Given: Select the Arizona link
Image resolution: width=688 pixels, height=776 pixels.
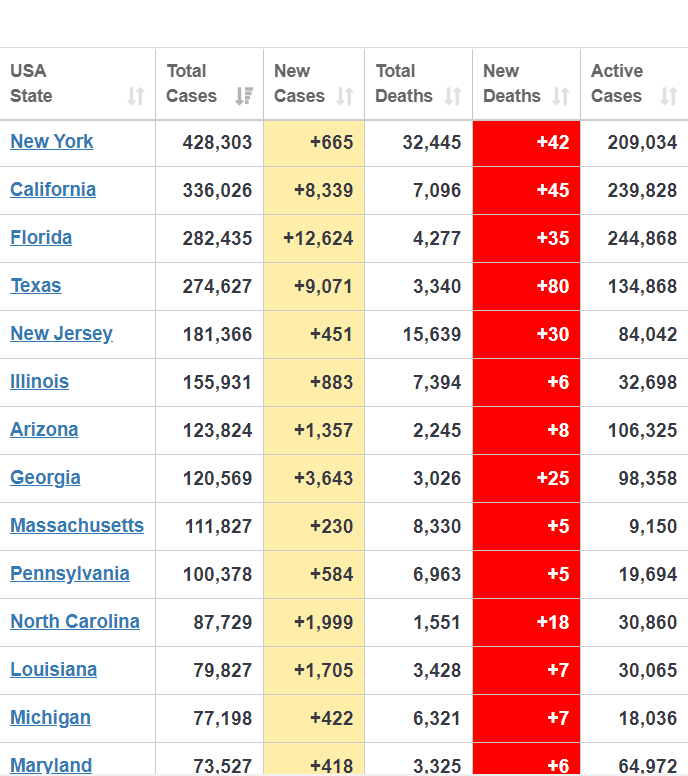Looking at the screenshot, I should 44,430.
